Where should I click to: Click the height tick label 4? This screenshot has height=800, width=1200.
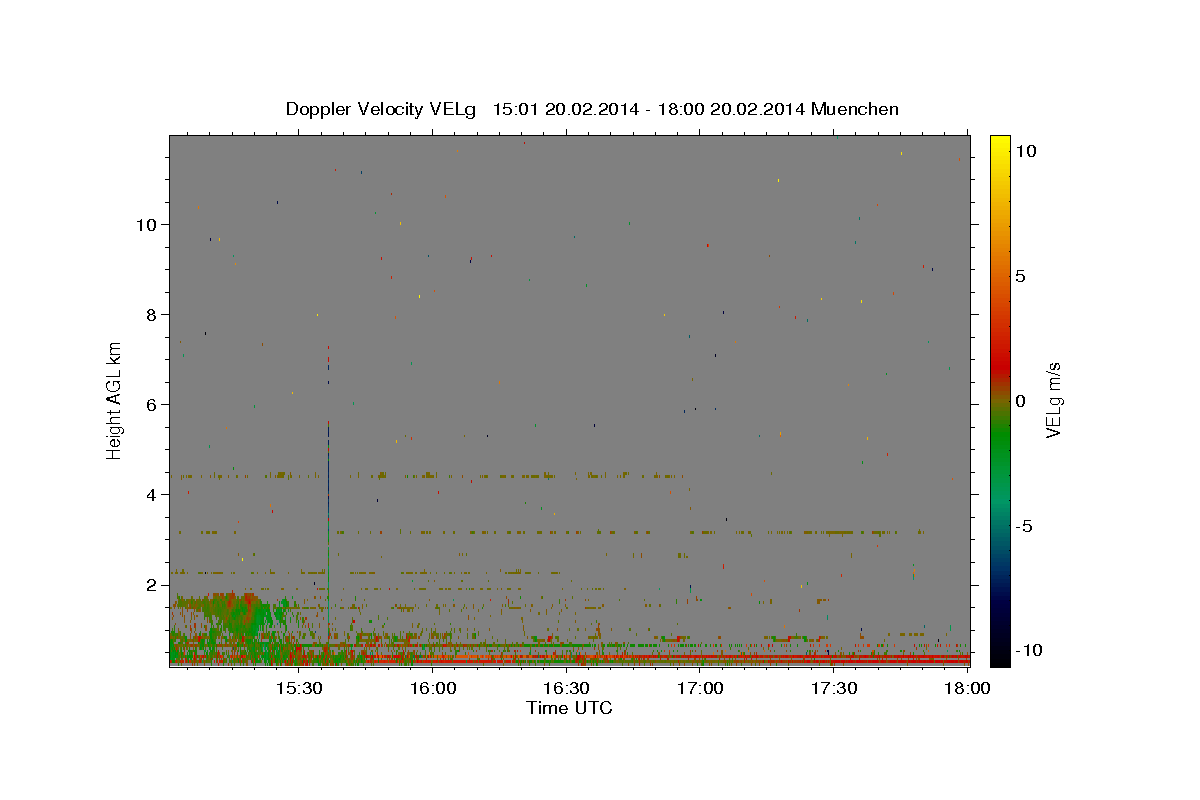coord(152,495)
